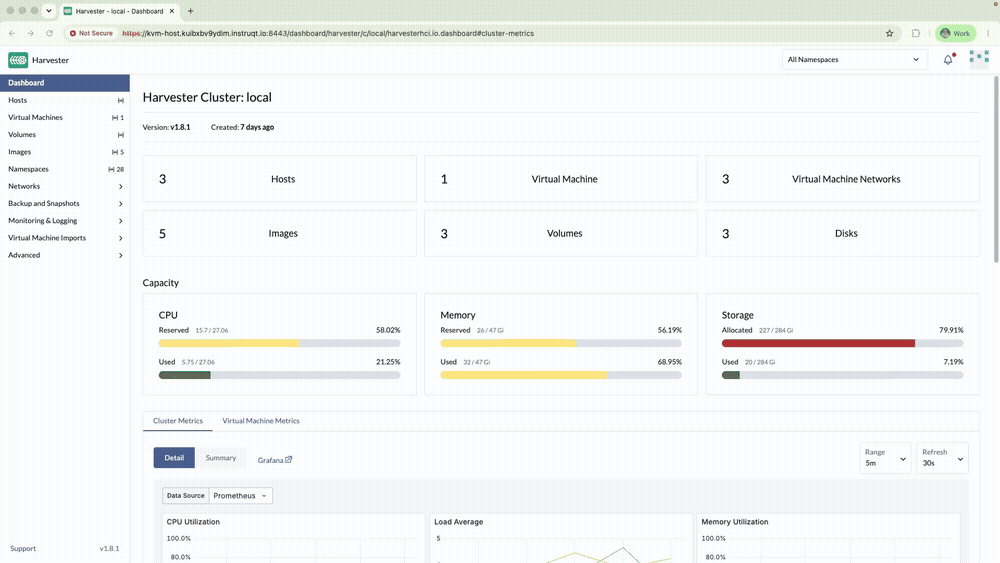Click the Storage 79.91% value

951,330
